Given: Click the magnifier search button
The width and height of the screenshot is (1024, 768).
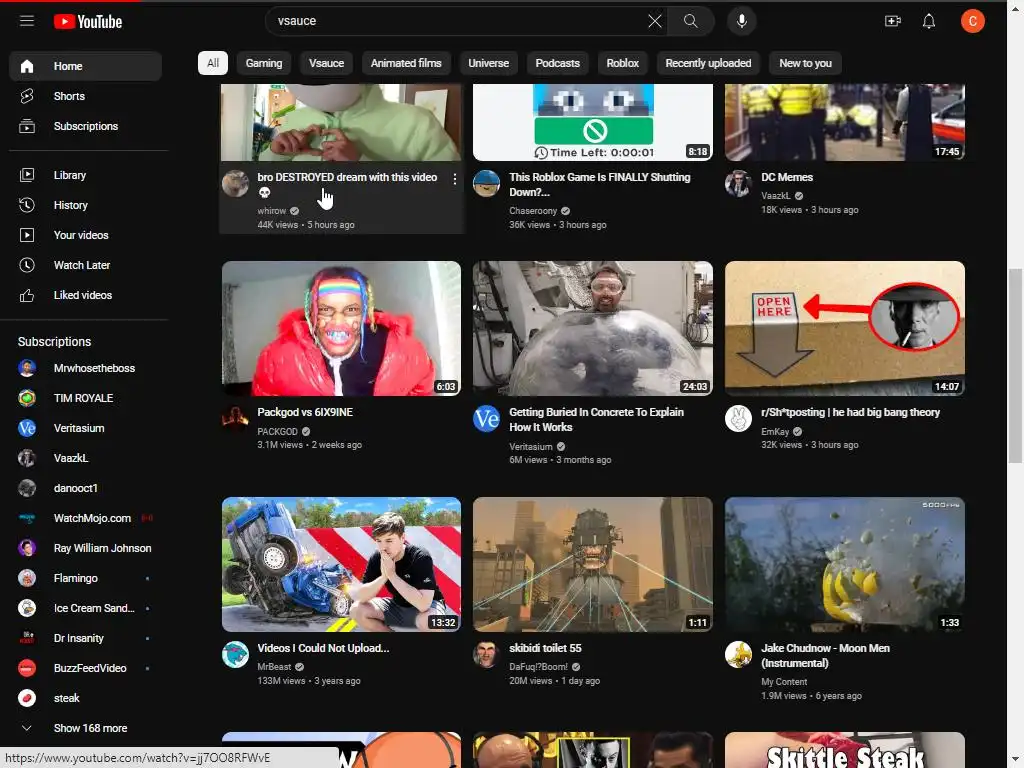Looking at the screenshot, I should [x=690, y=21].
